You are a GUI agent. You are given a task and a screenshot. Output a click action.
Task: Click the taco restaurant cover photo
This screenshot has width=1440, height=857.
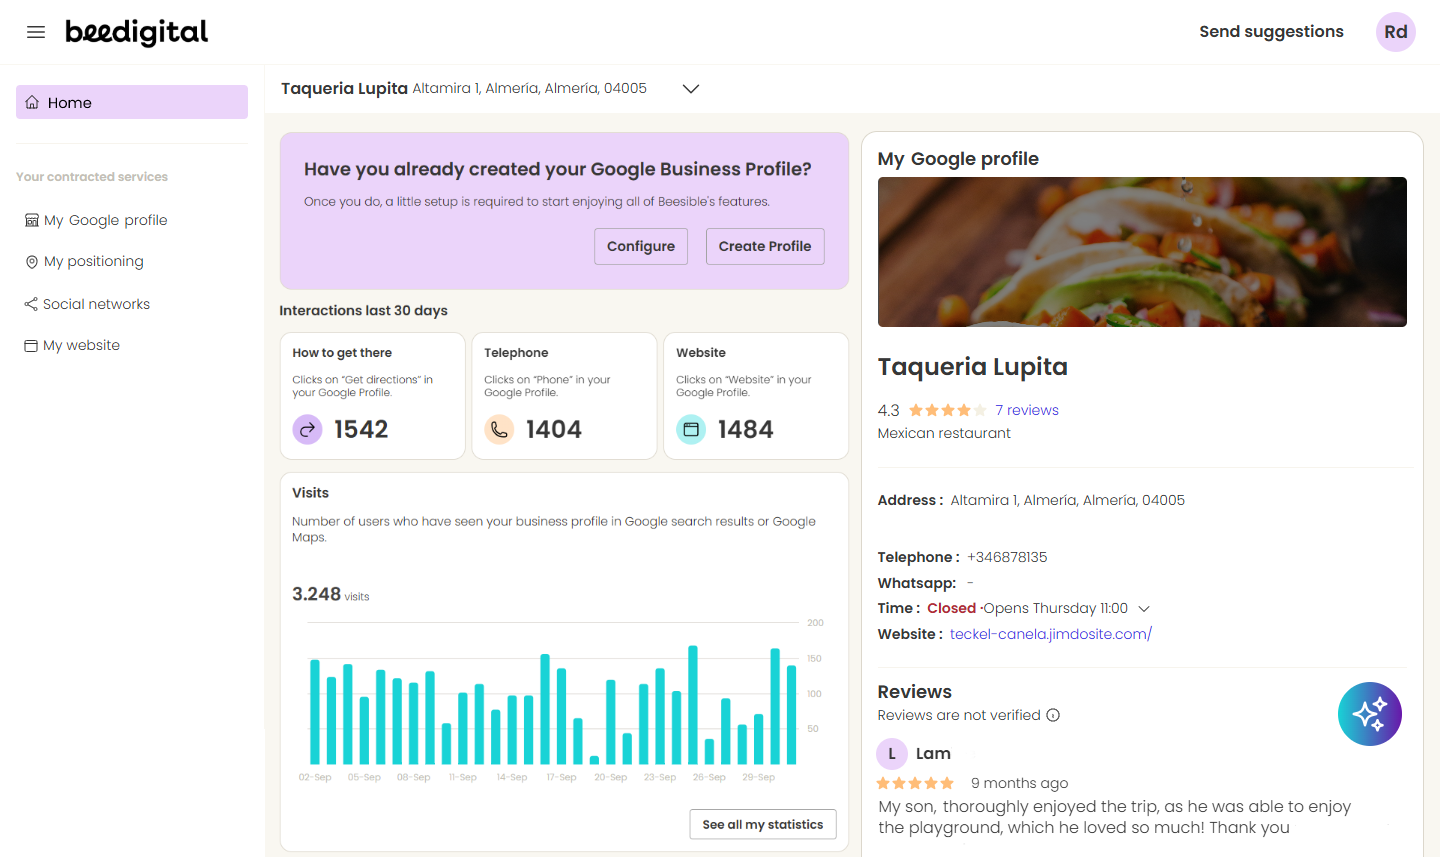pyautogui.click(x=1142, y=252)
